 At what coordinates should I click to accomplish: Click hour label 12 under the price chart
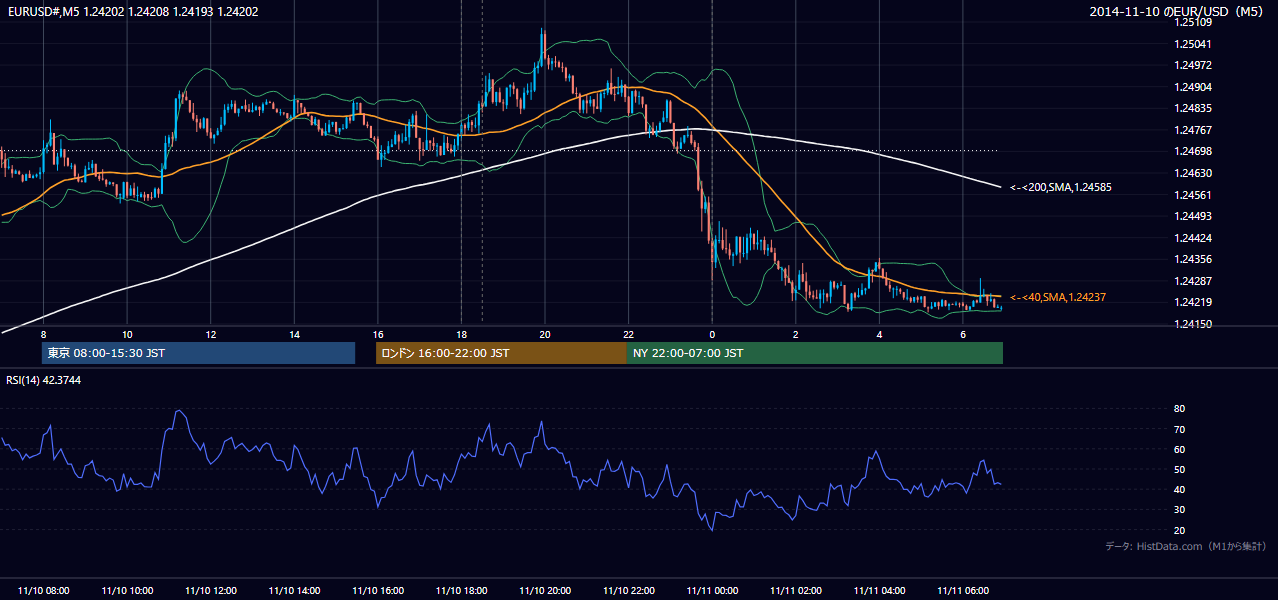[x=210, y=334]
